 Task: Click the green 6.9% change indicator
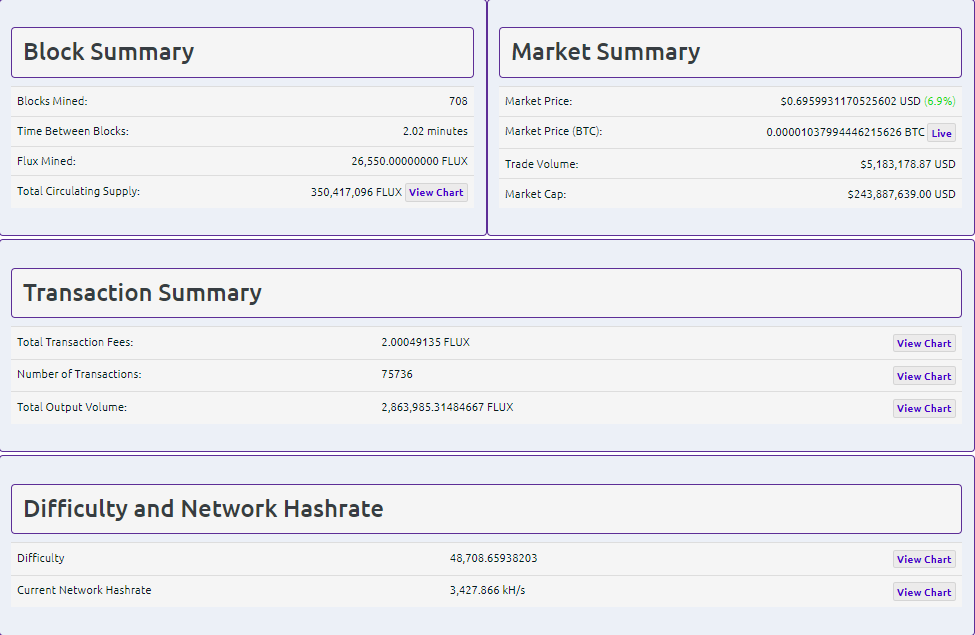[x=940, y=101]
